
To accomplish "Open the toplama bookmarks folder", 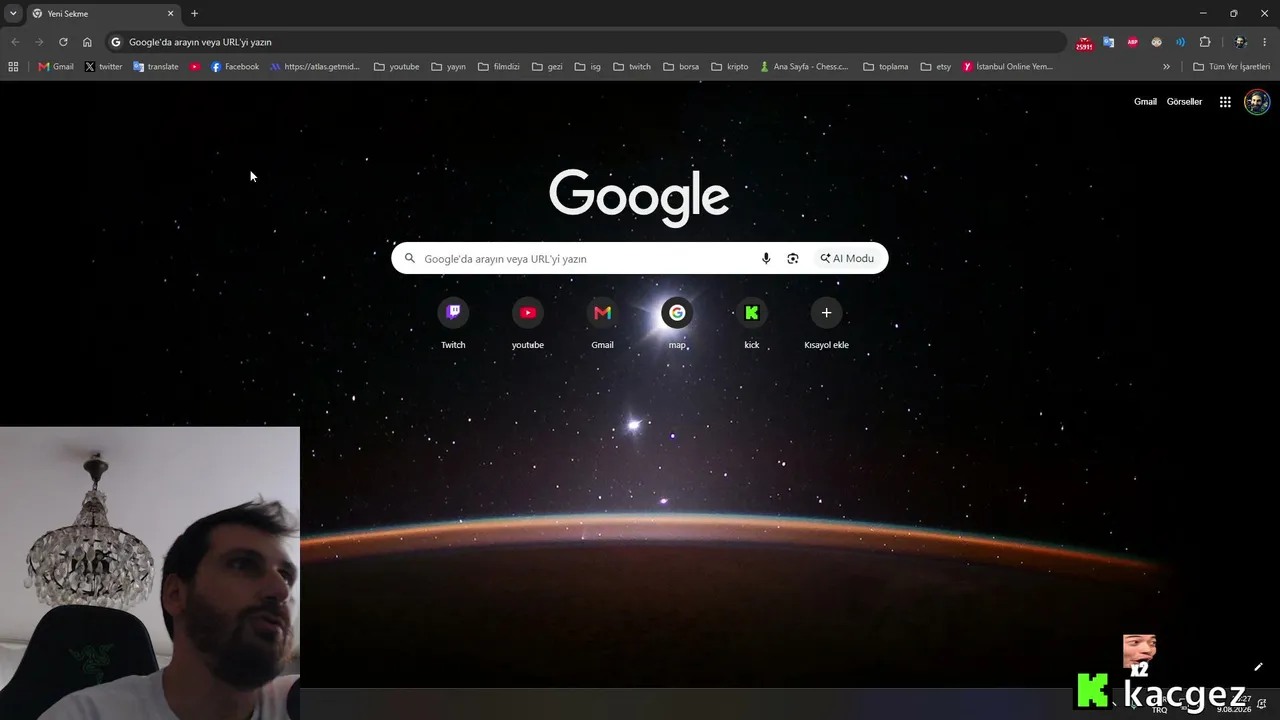I will pos(886,67).
